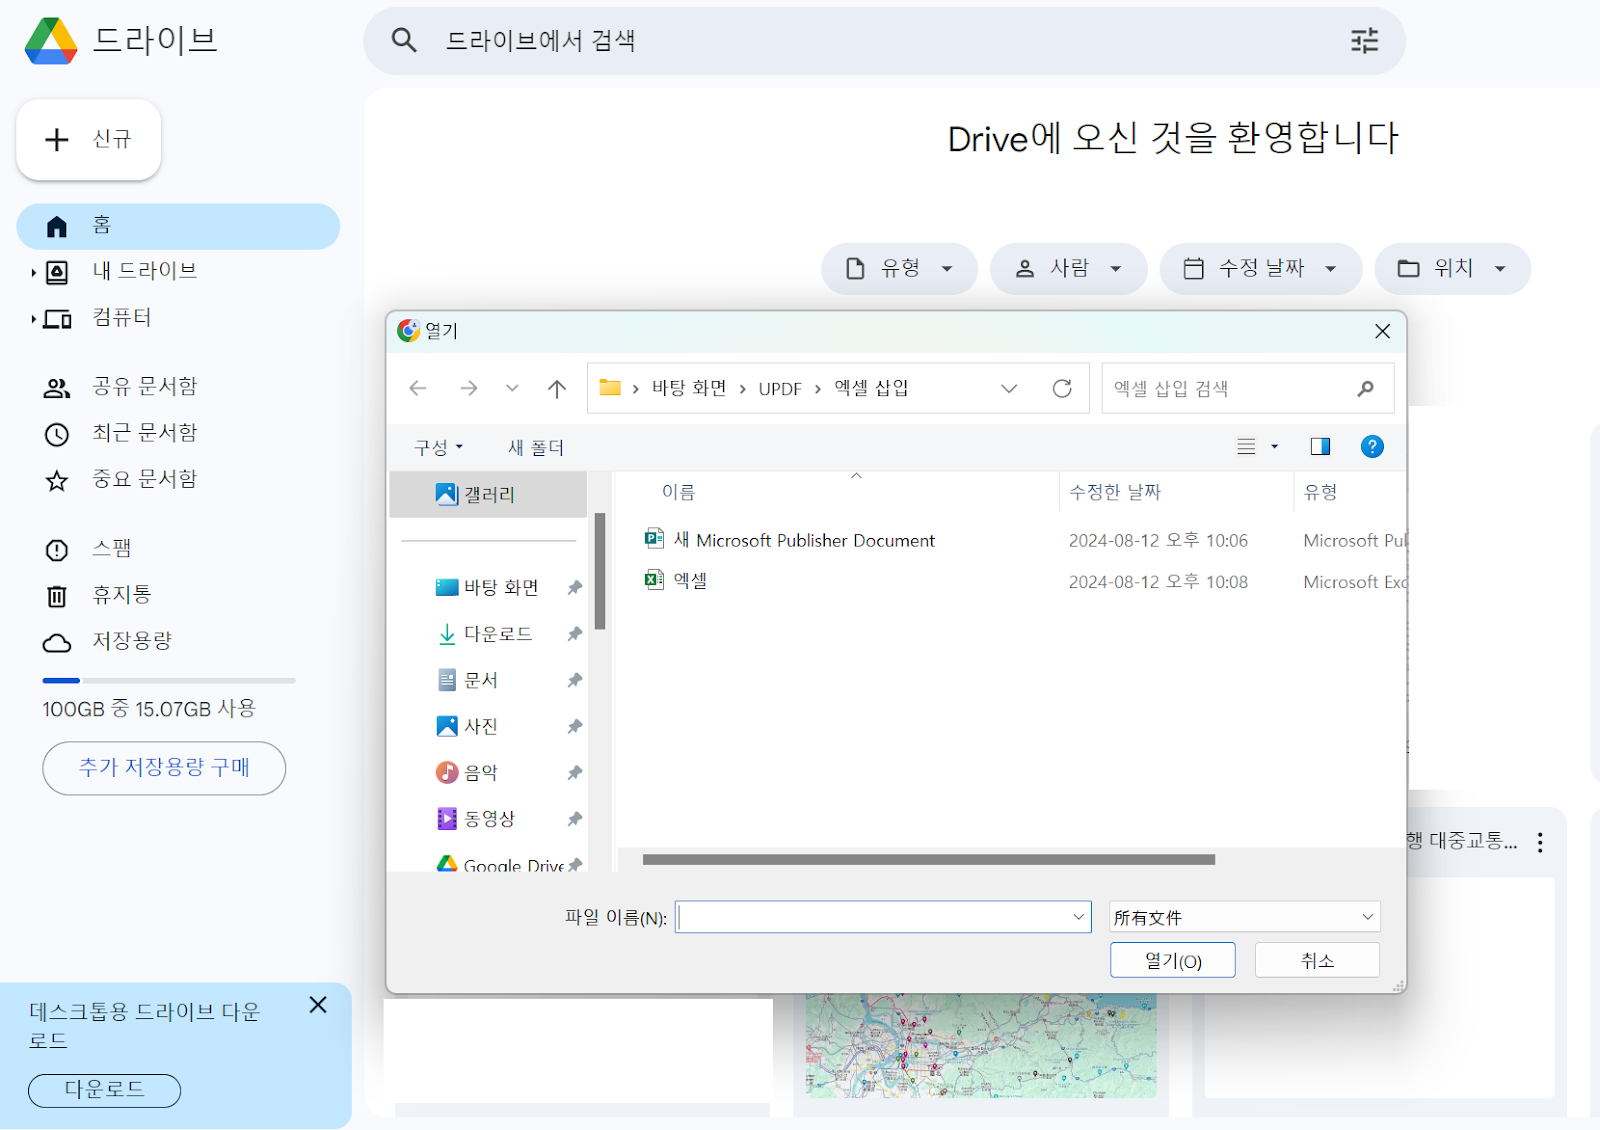Open the 휴지통 trash
Viewport: 1600px width, 1130px height.
(x=122, y=595)
